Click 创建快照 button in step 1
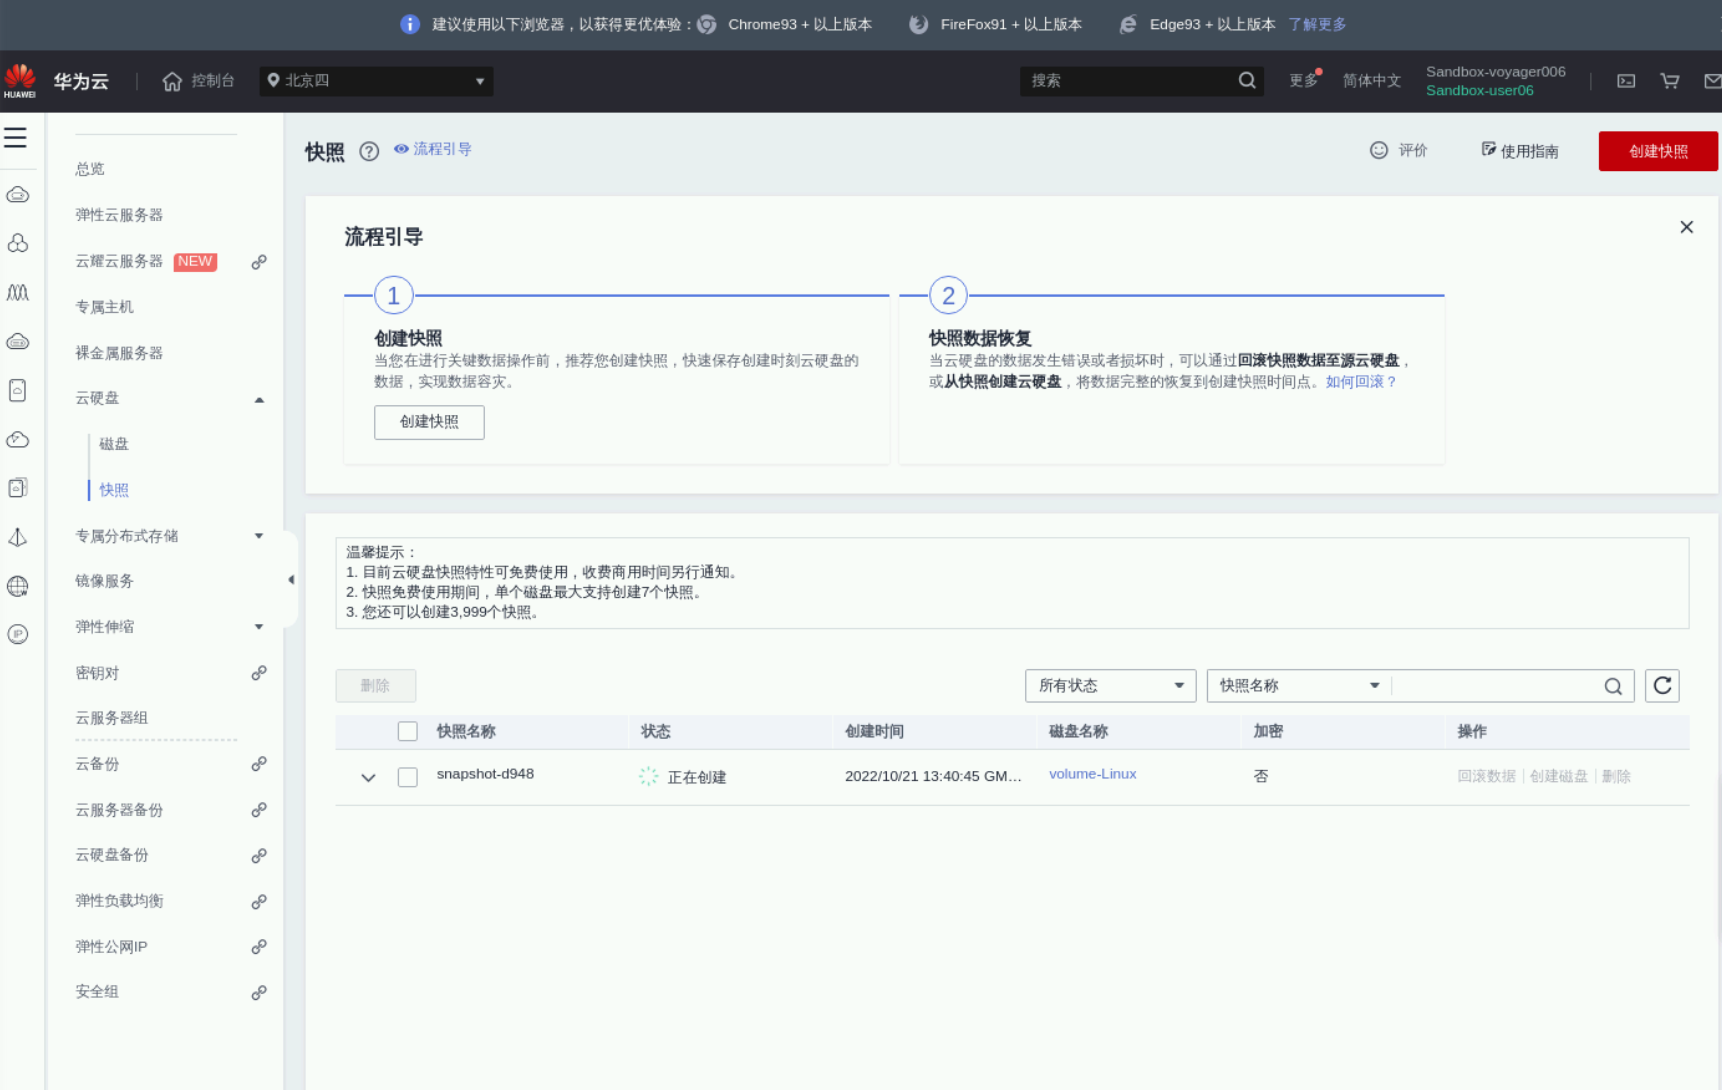Viewport: 1722px width, 1090px height. coord(429,422)
